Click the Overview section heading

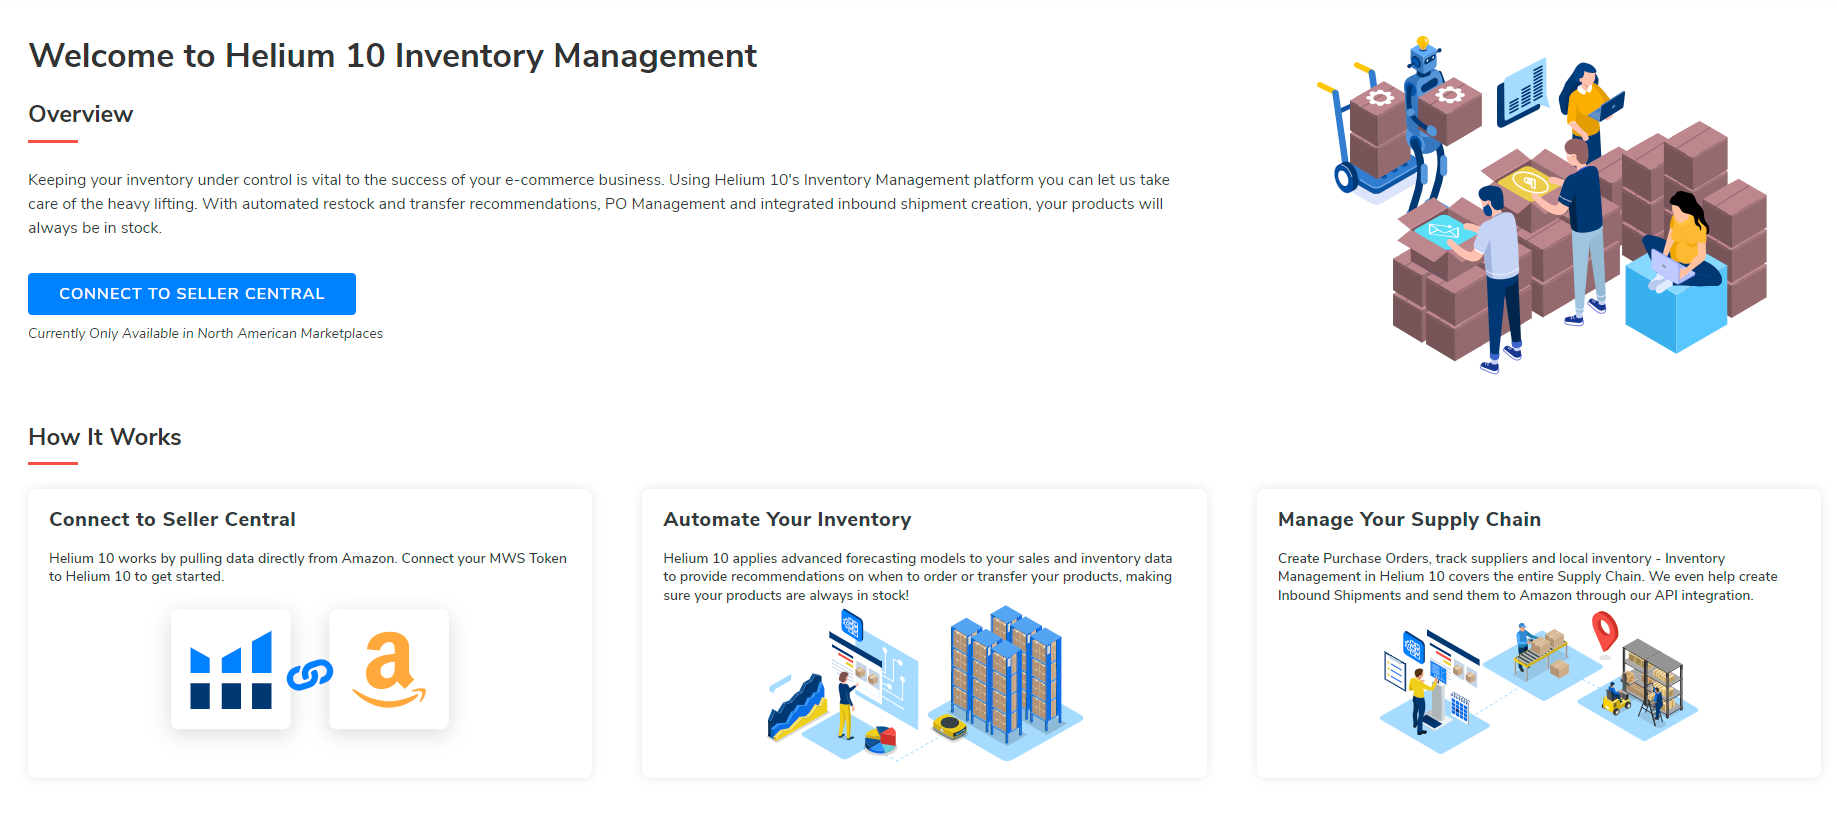80,114
